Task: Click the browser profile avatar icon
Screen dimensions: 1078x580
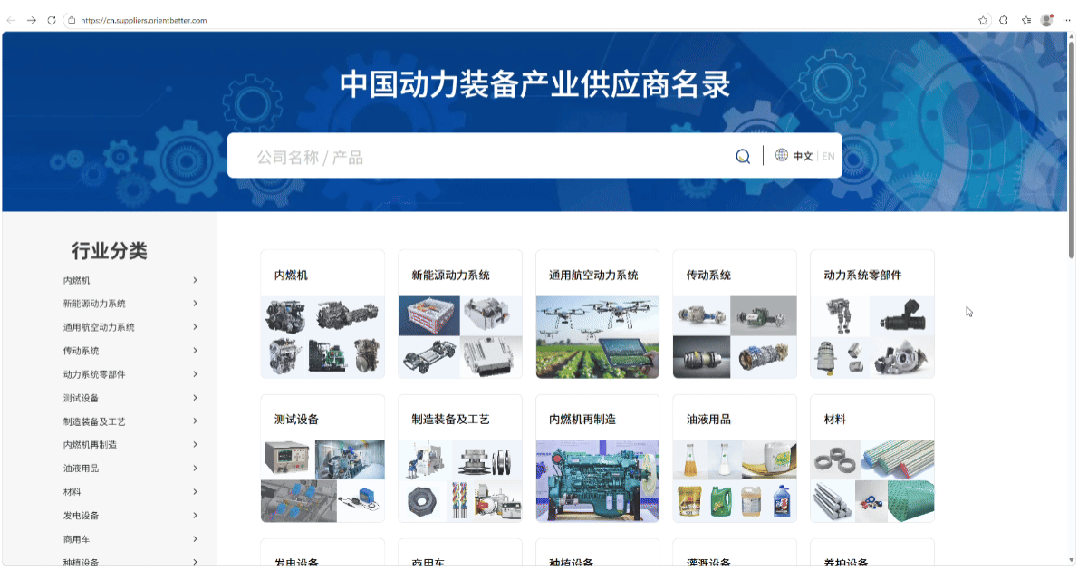Action: (1046, 20)
